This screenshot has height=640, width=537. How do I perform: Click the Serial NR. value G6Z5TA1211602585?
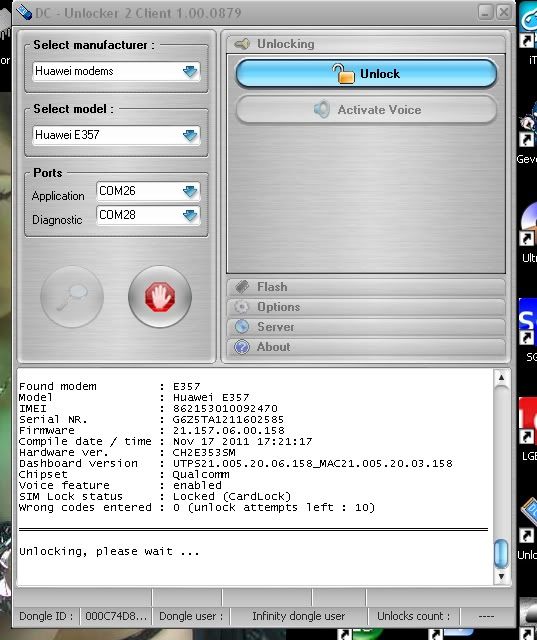[229, 419]
